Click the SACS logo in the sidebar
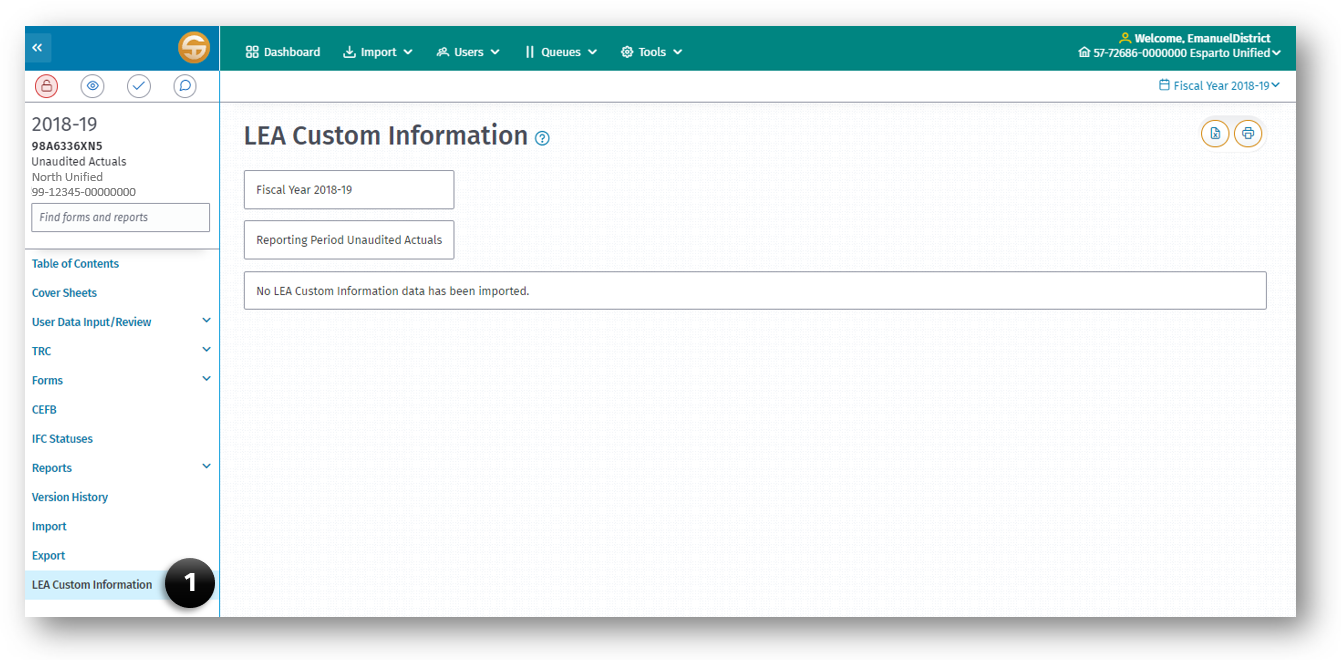Image resolution: width=1341 pixels, height=660 pixels. coord(194,47)
